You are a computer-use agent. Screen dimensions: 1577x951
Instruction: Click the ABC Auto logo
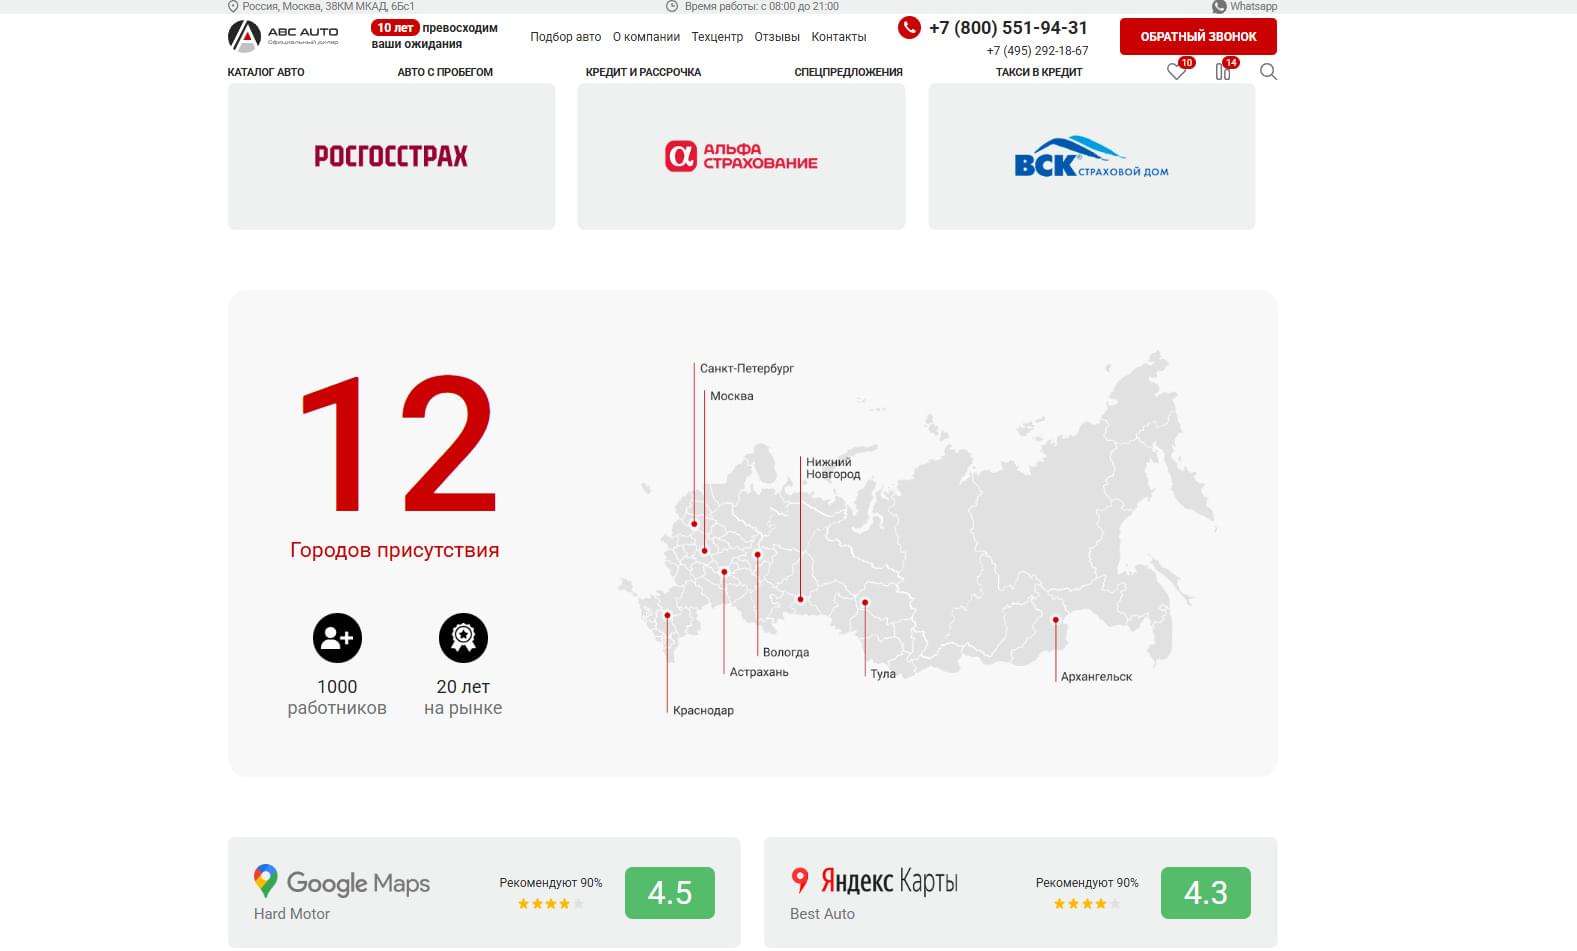283,36
